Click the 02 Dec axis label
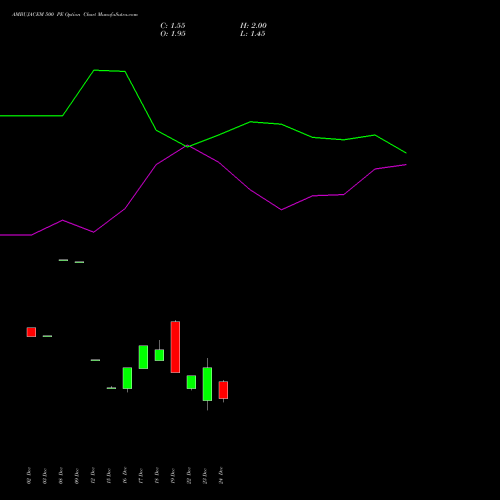This screenshot has height=500, width=500. 29,476
